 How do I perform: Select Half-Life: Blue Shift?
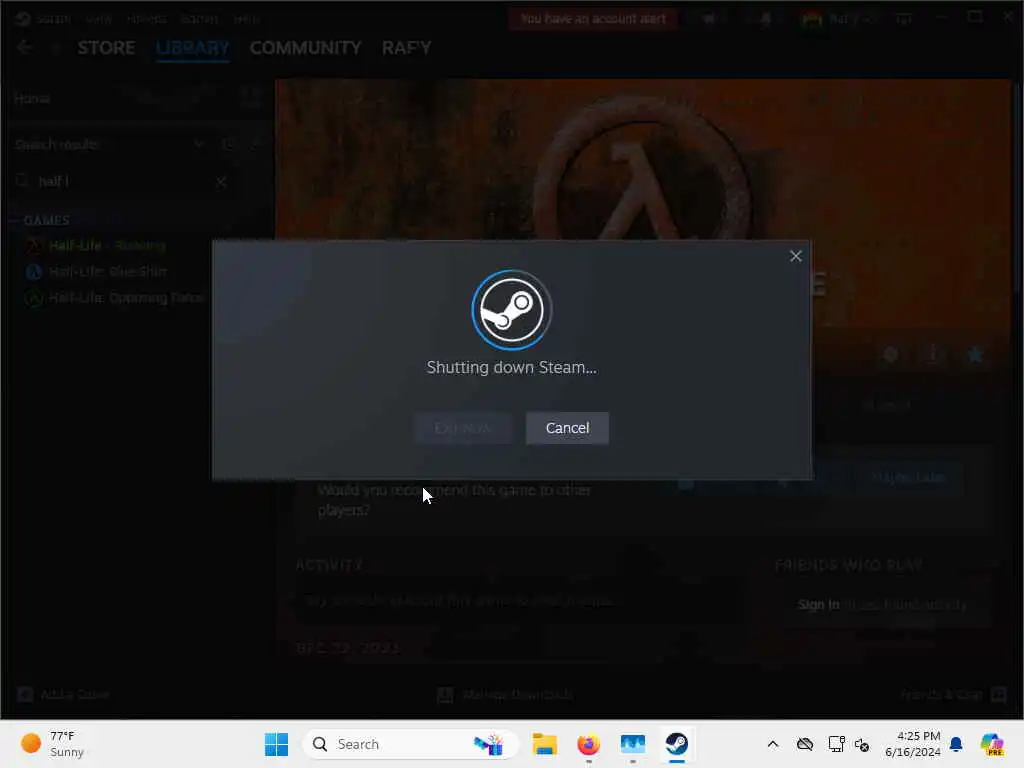click(96, 272)
